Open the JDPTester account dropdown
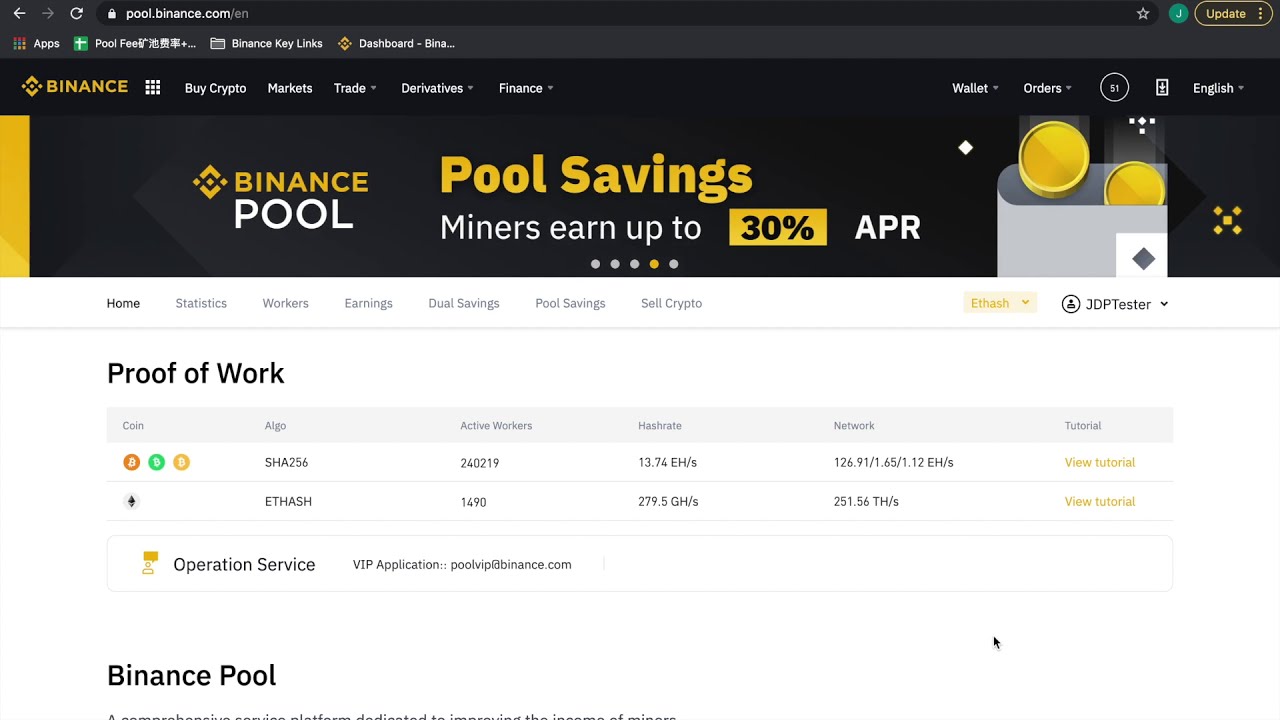Image resolution: width=1280 pixels, height=720 pixels. (1115, 304)
